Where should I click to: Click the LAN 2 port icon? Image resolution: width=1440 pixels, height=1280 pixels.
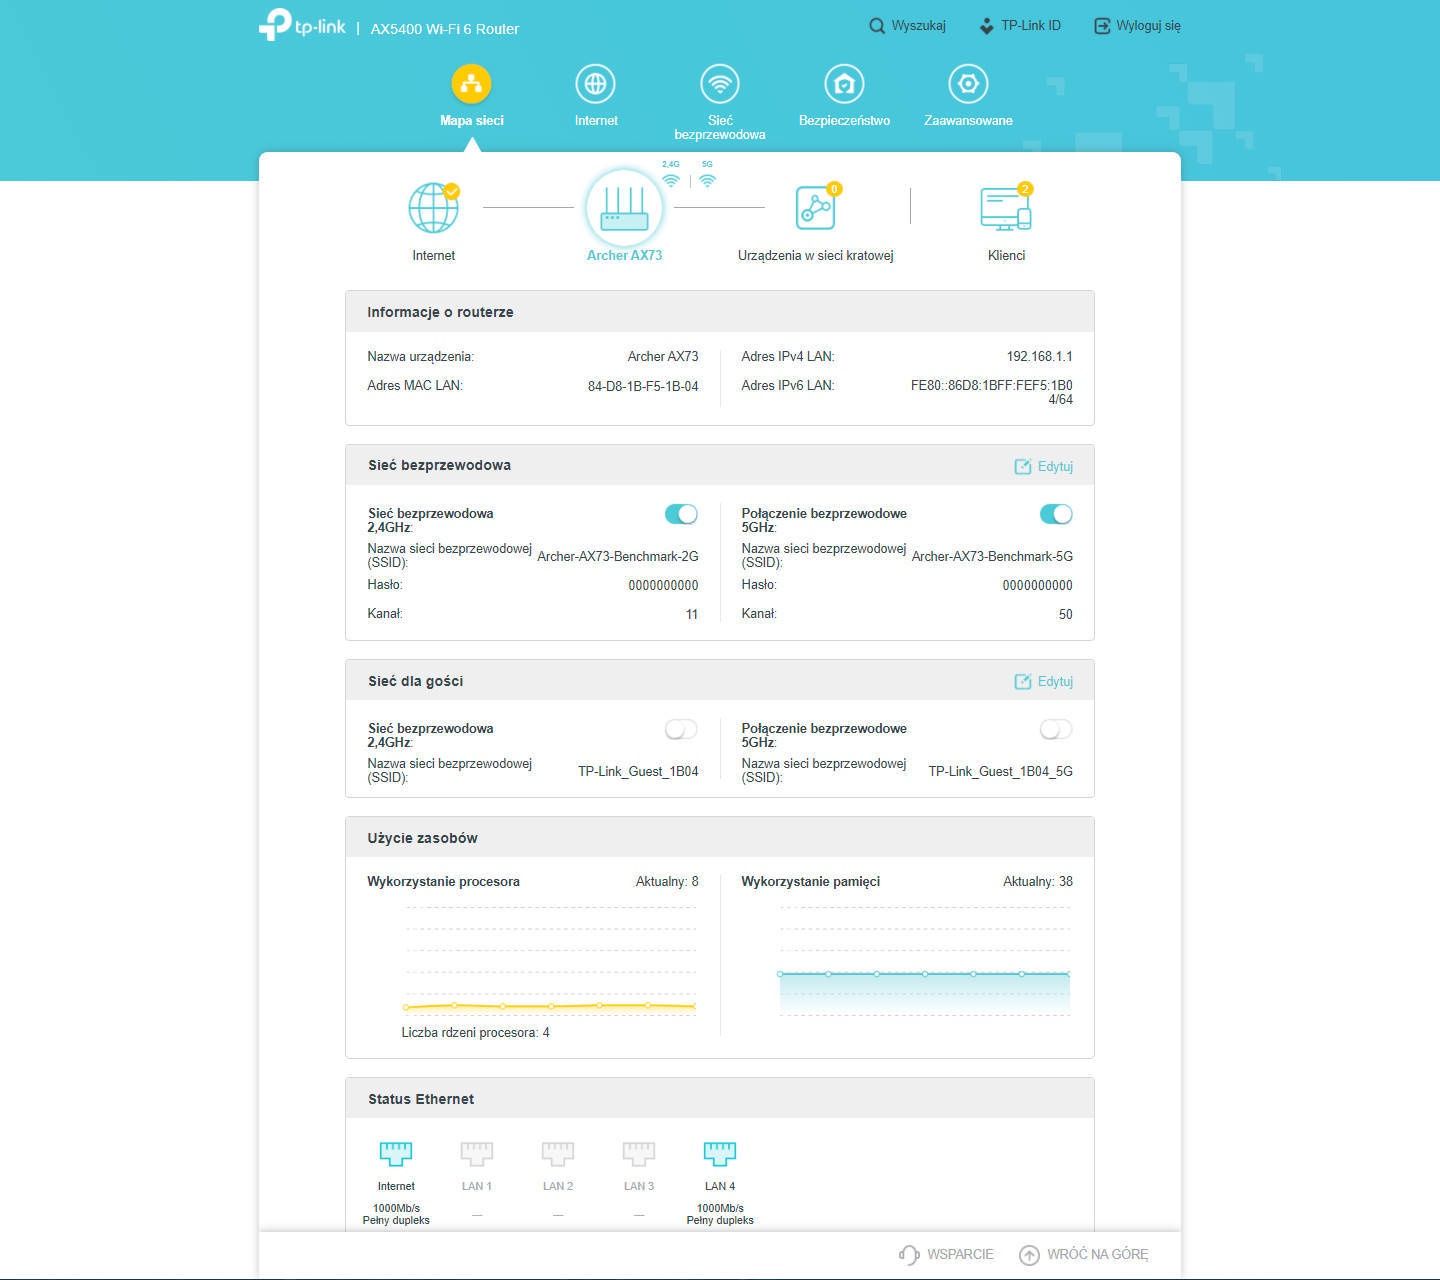(x=558, y=1154)
